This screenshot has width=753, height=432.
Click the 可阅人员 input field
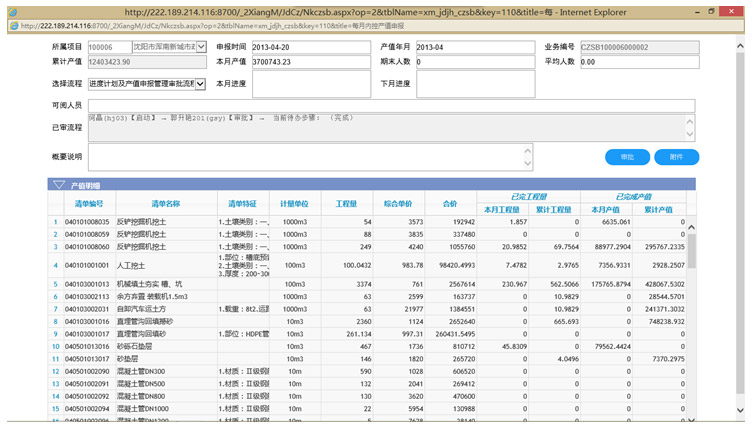[391, 106]
